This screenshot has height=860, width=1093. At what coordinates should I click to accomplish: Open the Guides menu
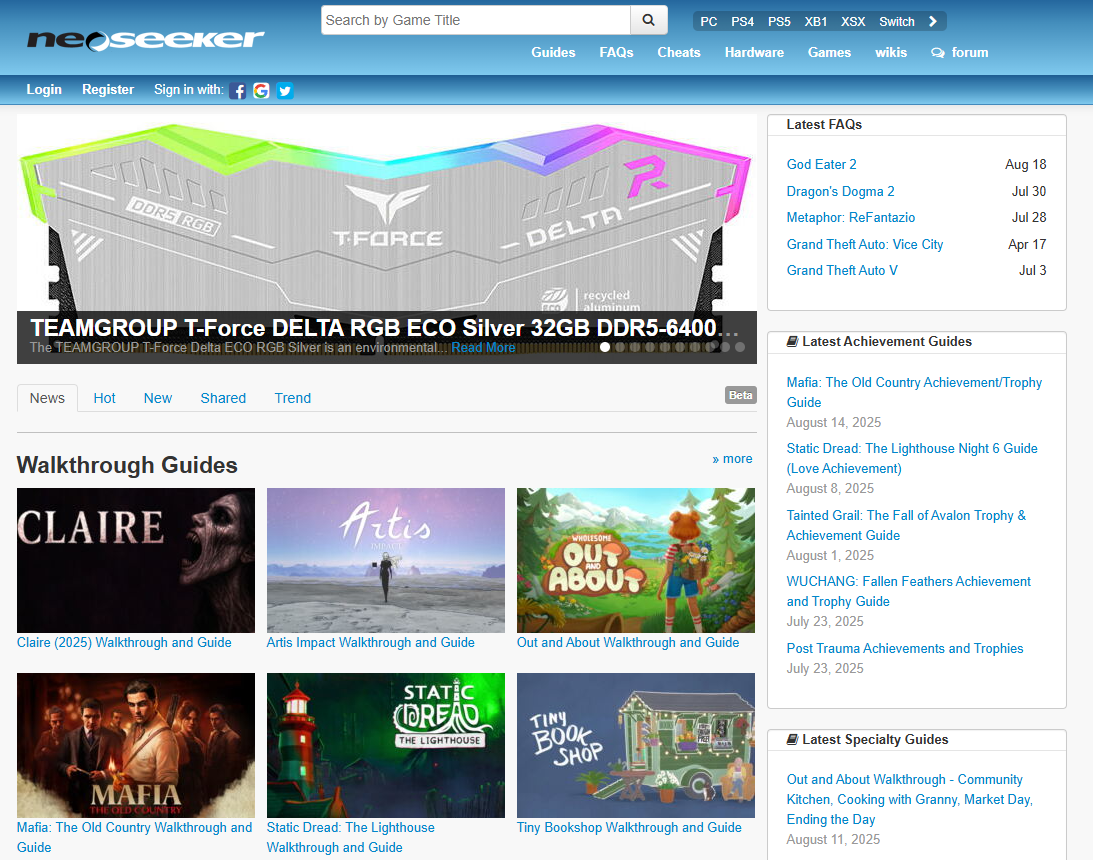553,52
